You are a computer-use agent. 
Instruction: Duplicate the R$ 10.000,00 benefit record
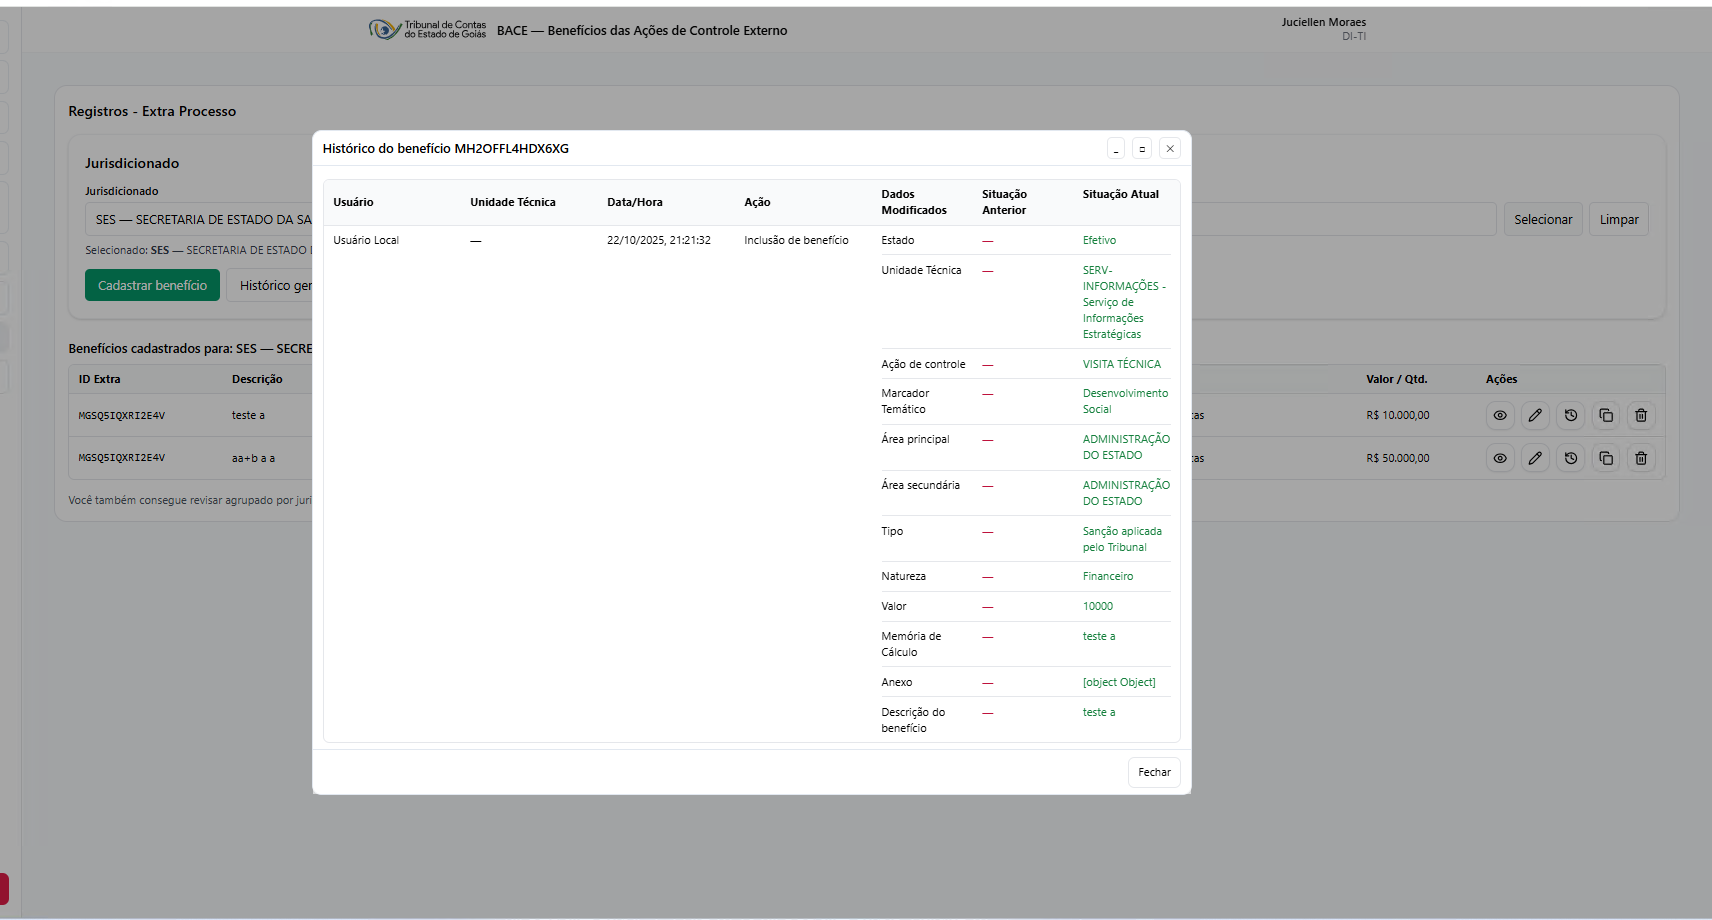pos(1606,415)
